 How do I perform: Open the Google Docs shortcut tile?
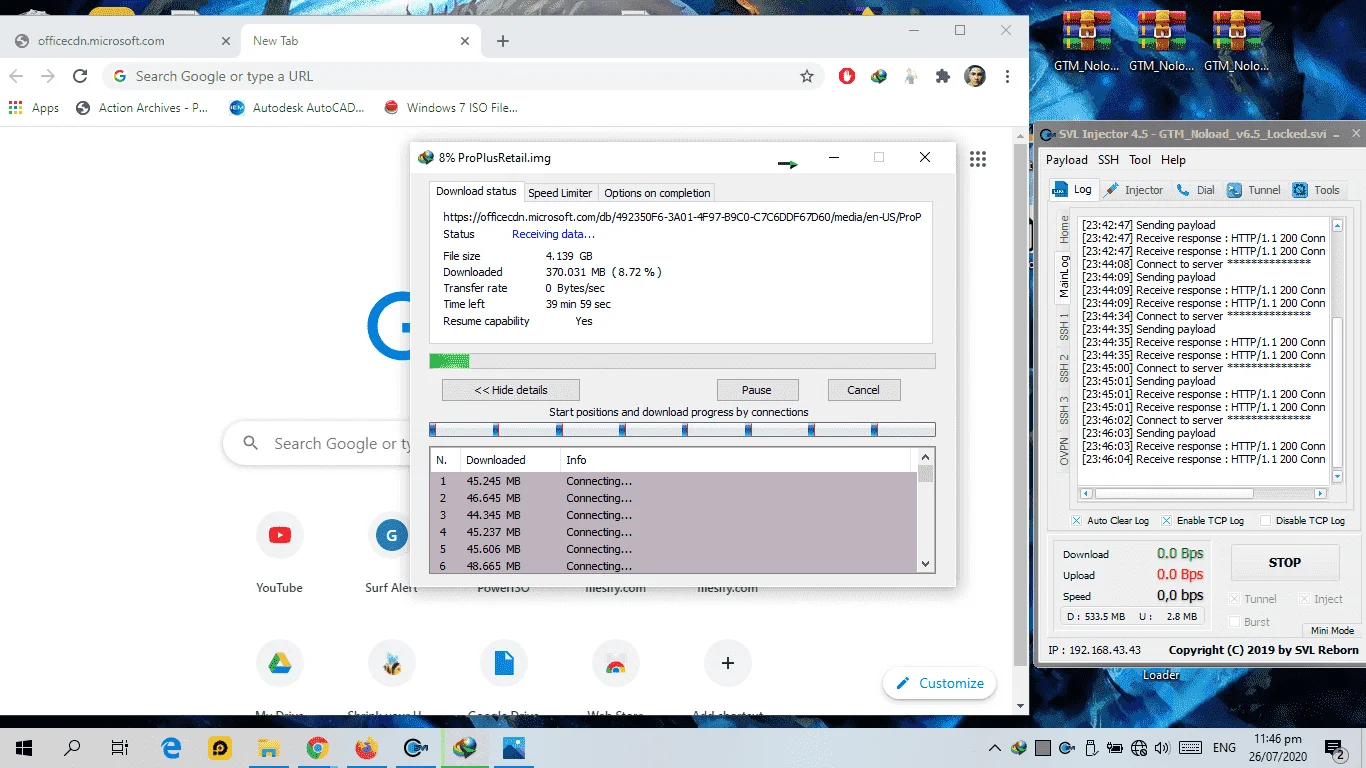(504, 662)
